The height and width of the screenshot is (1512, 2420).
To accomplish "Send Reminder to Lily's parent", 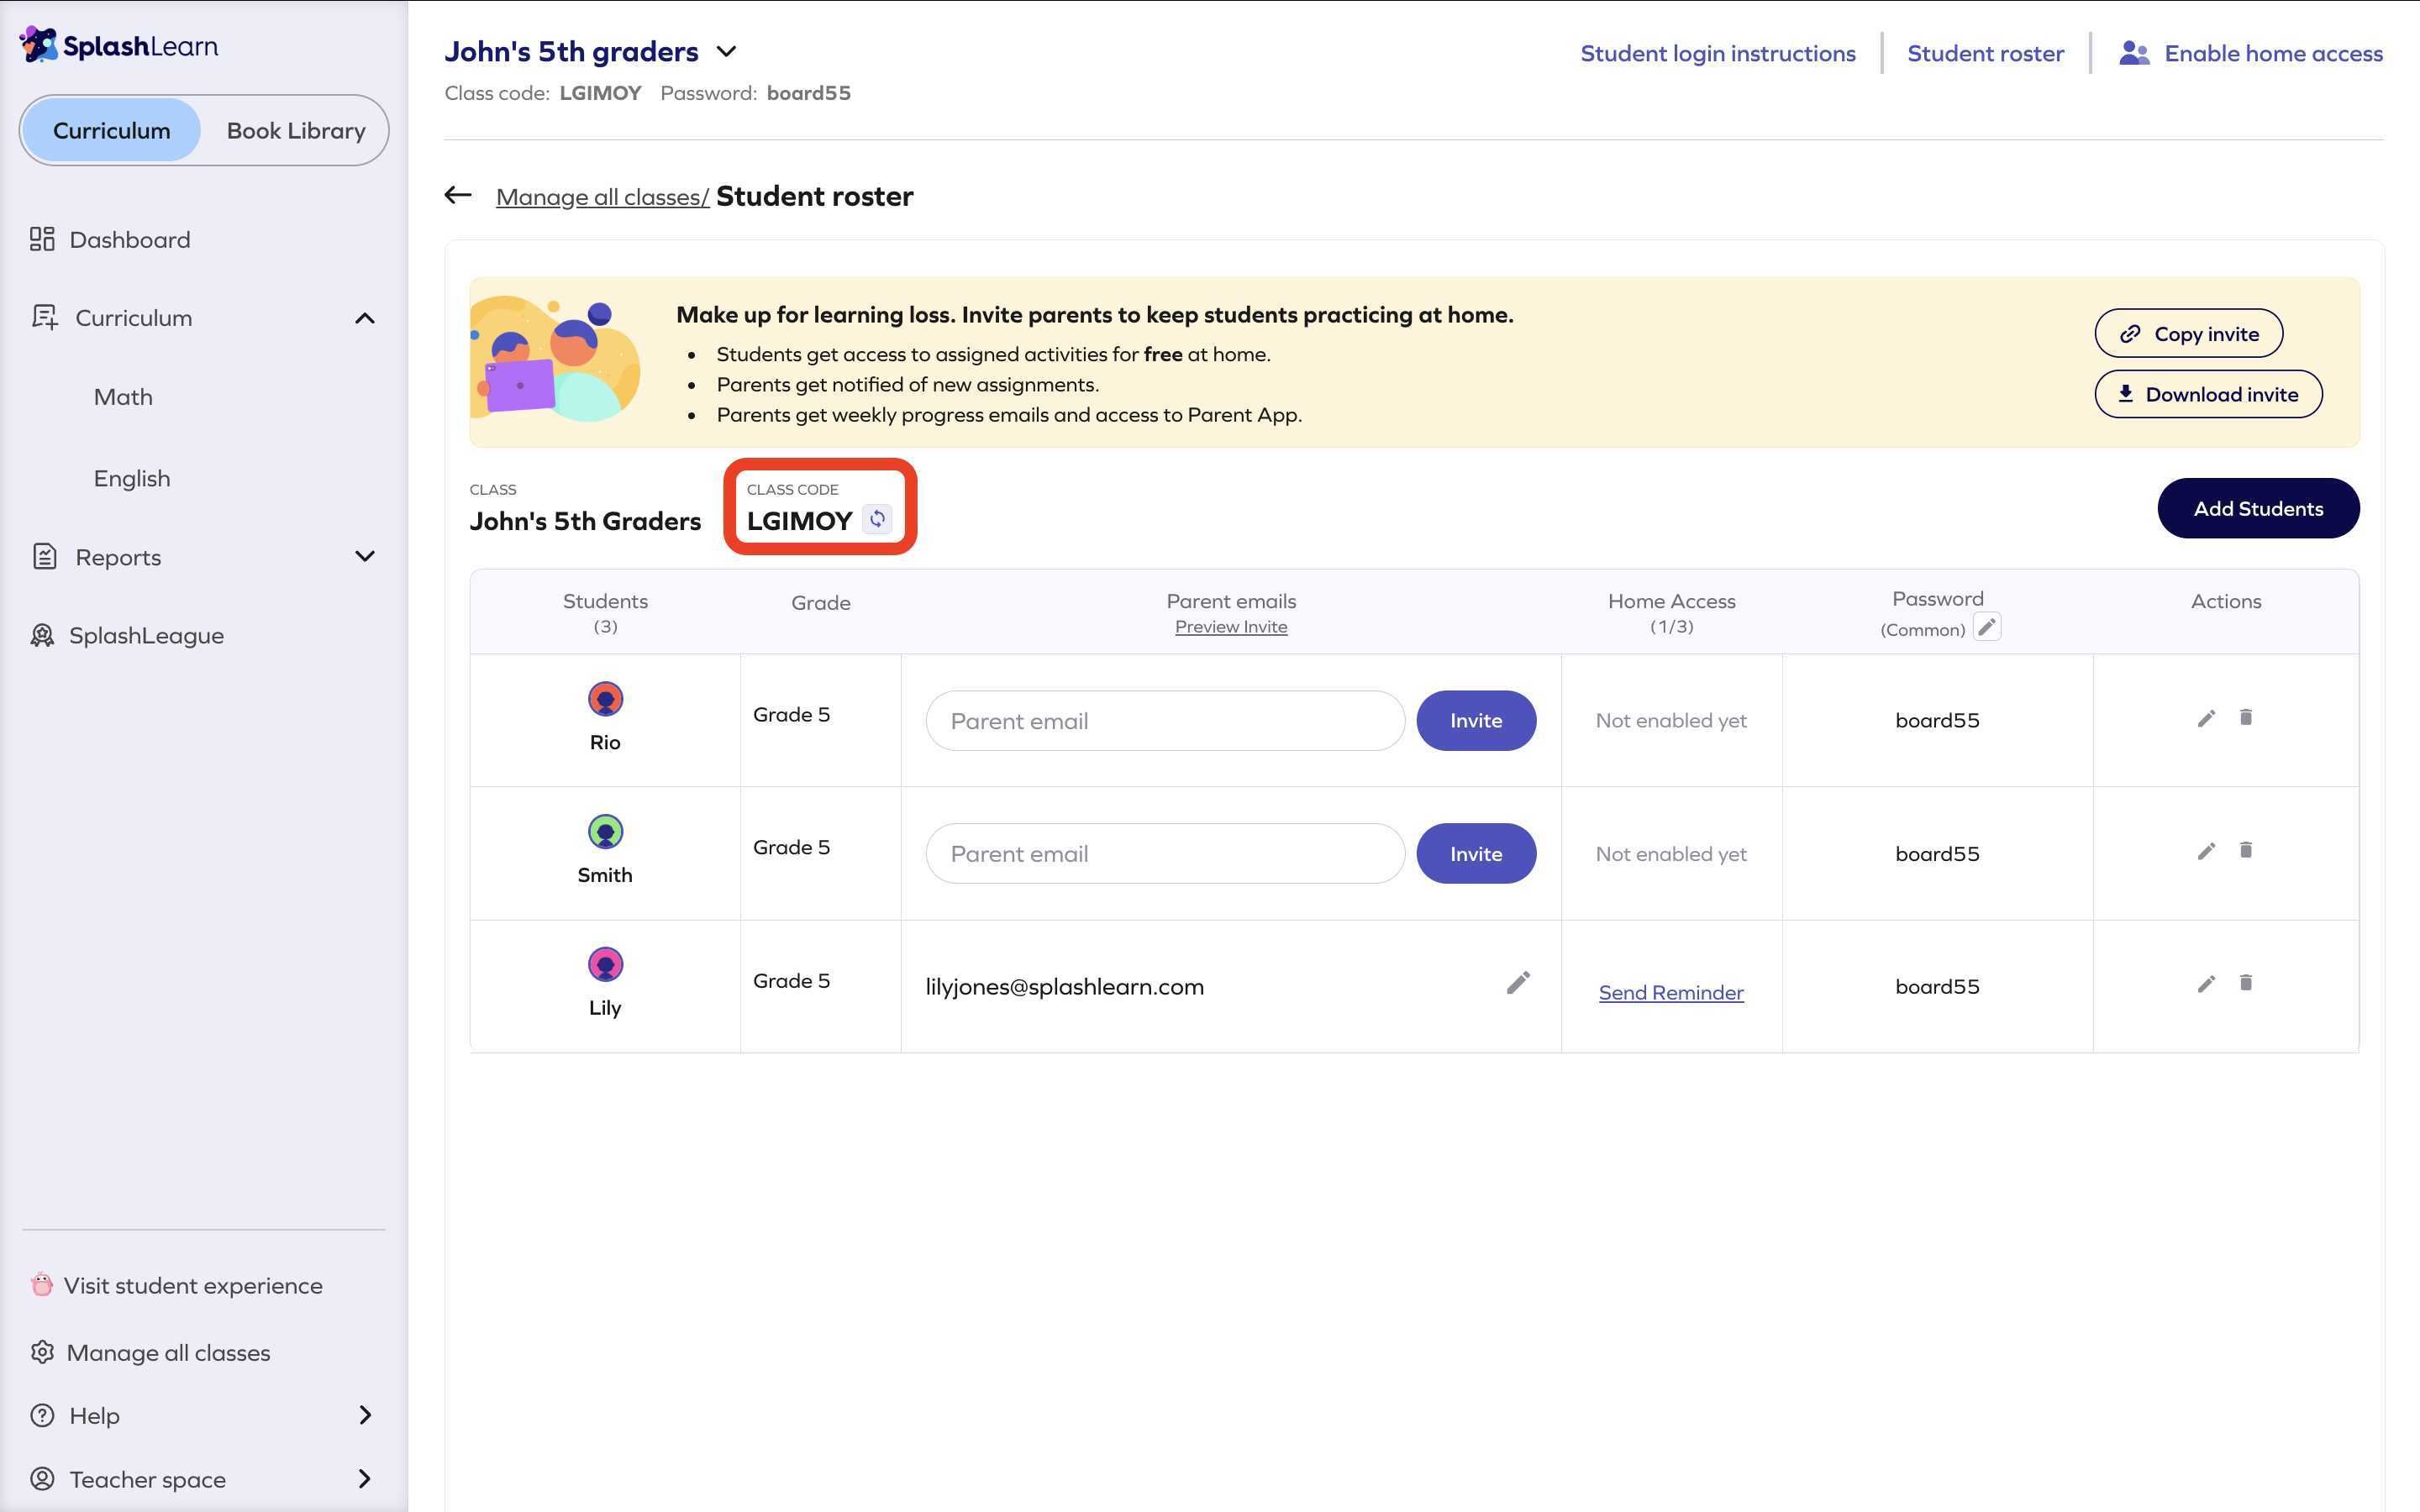I will click(1671, 992).
